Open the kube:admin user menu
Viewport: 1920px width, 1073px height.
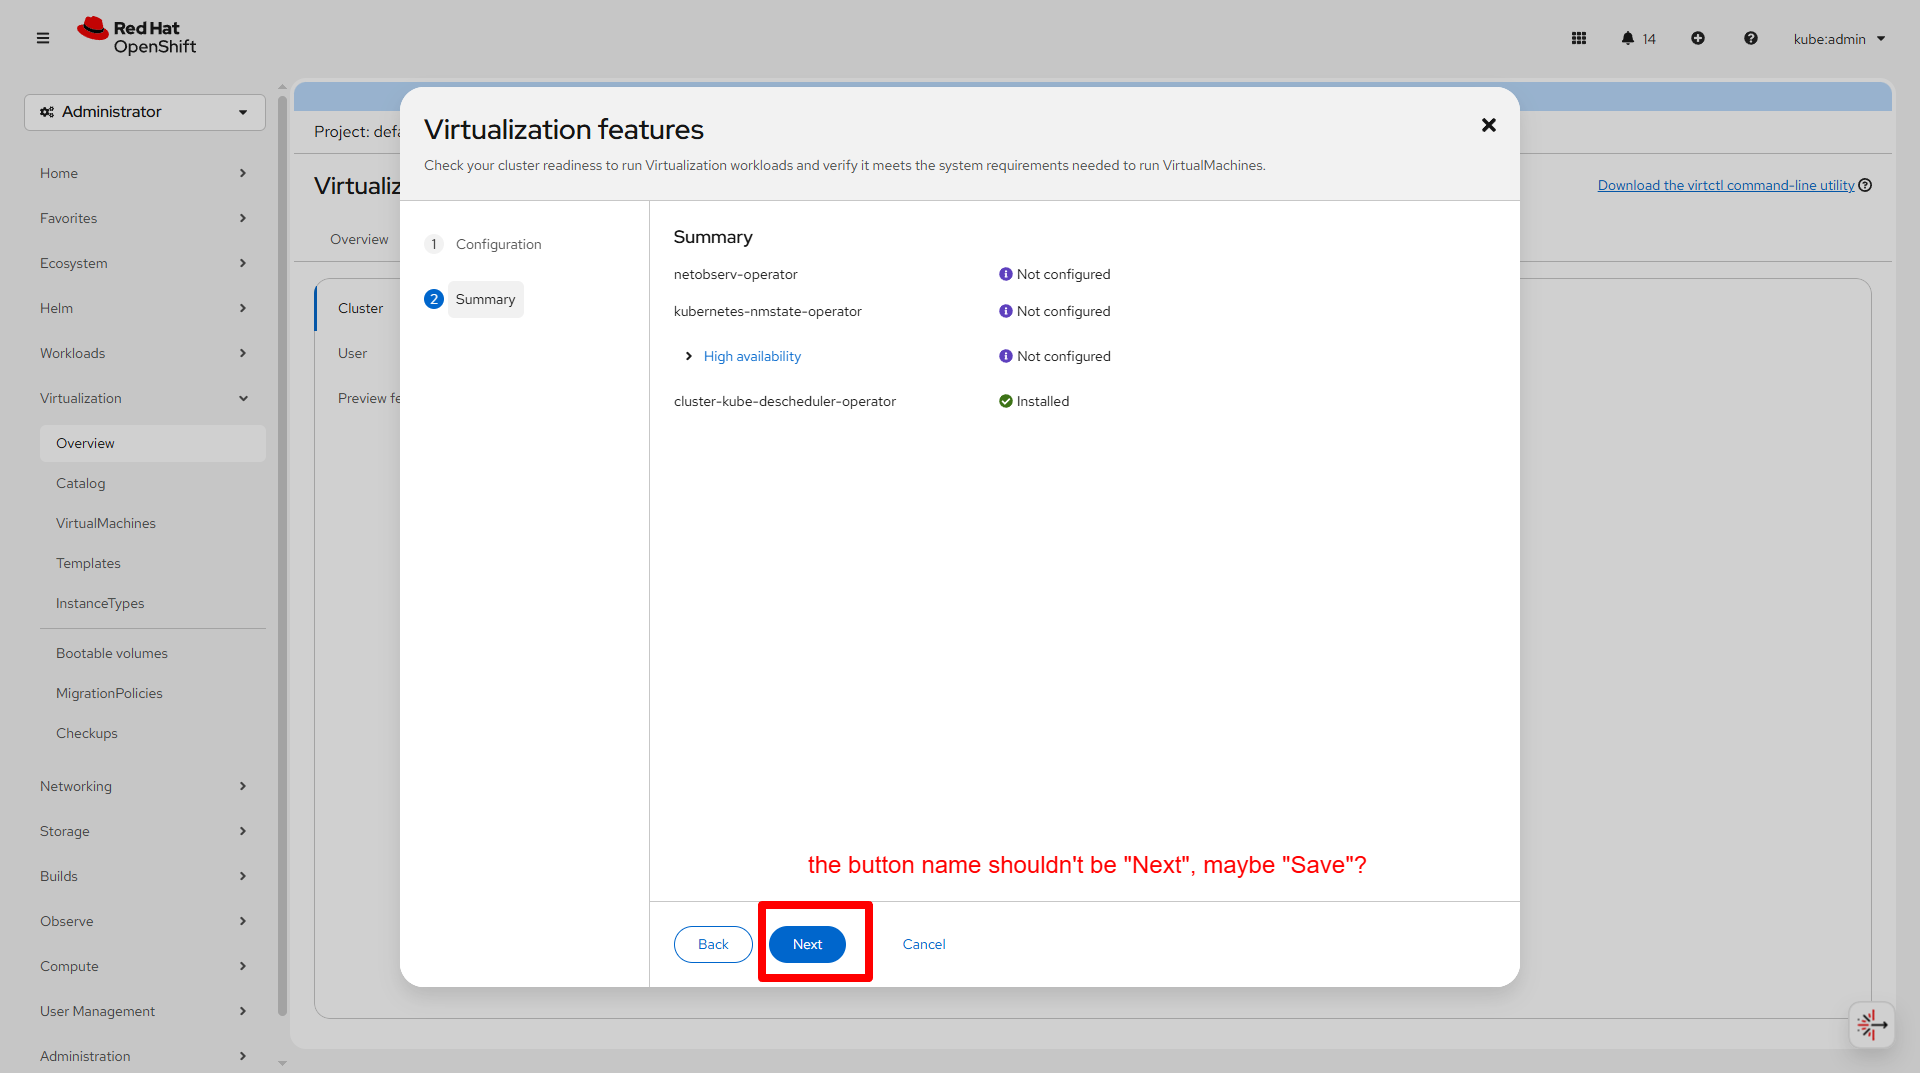(1839, 39)
